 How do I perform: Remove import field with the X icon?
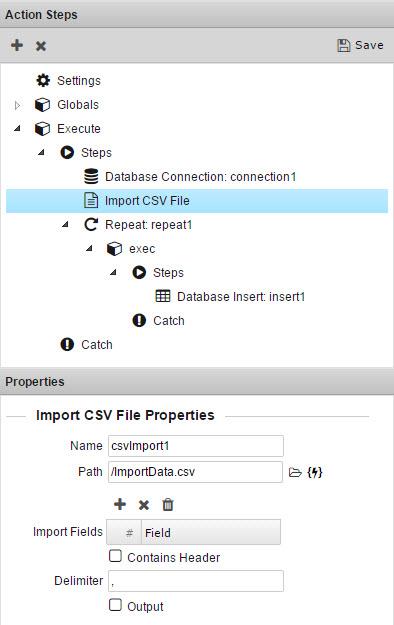pos(144,505)
